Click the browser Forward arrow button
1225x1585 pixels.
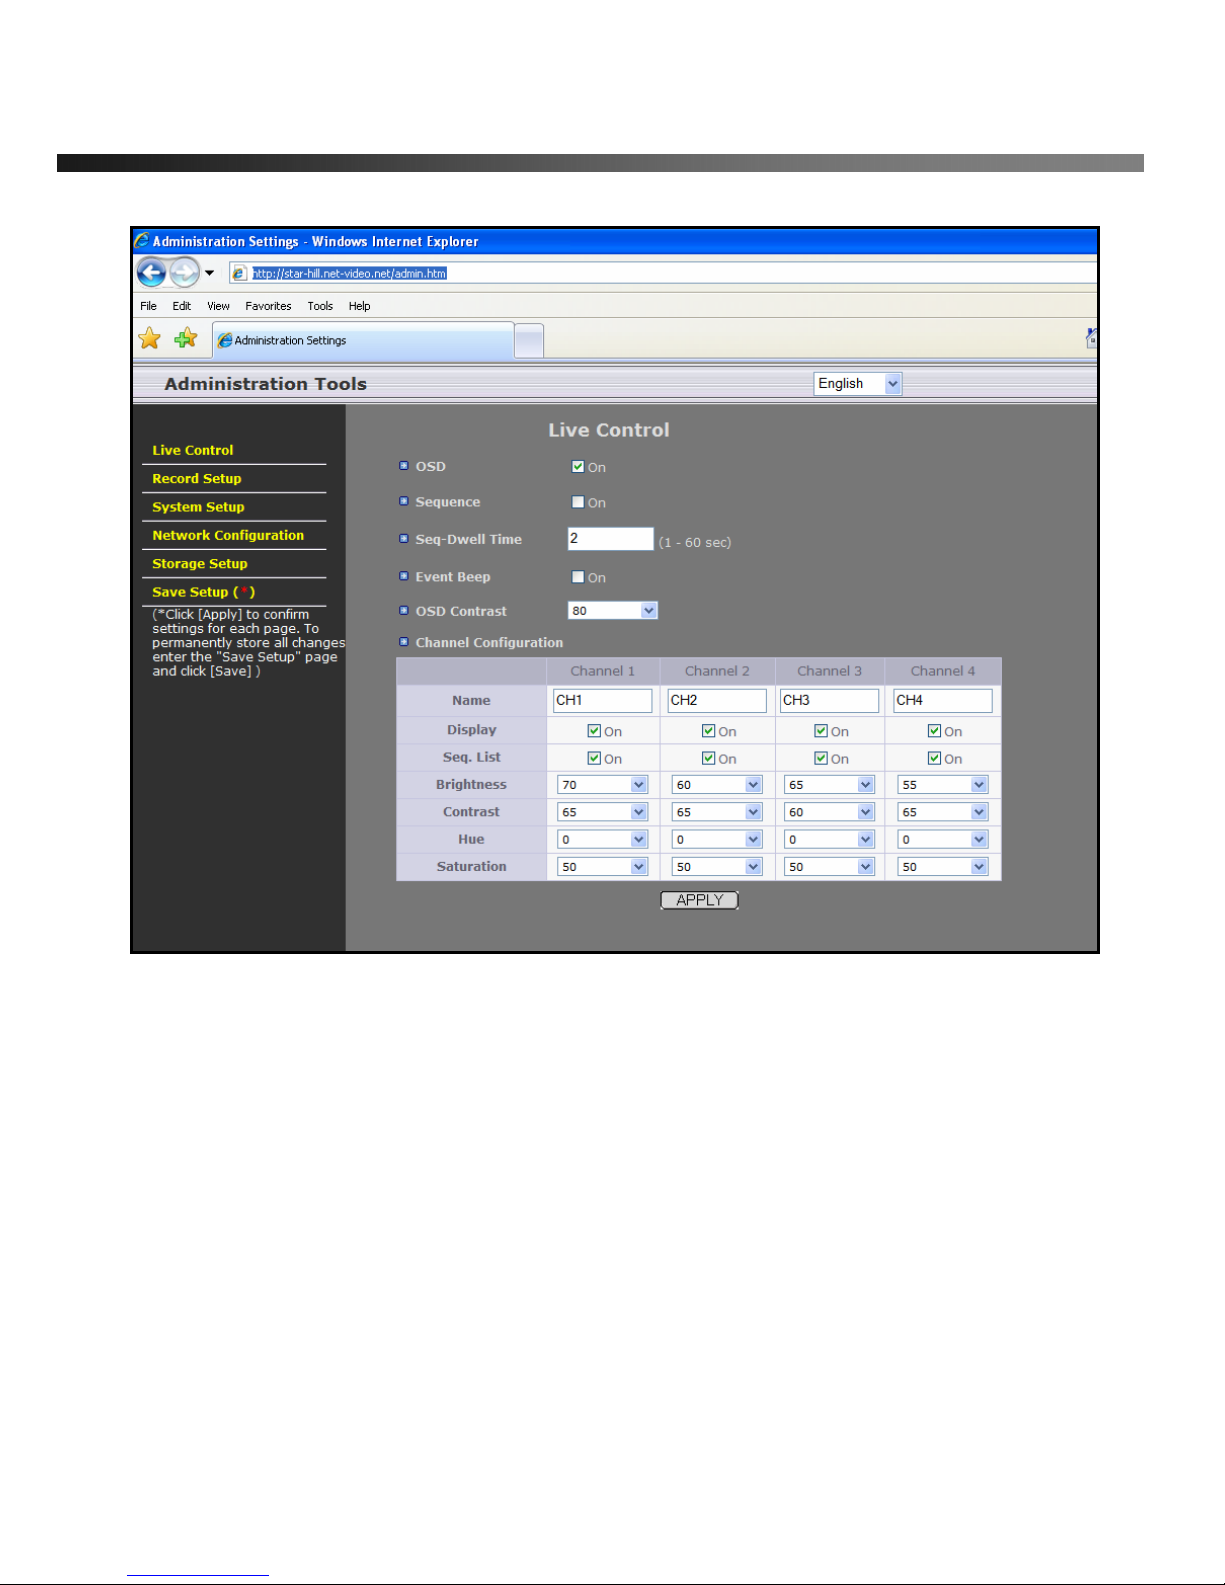pos(184,272)
